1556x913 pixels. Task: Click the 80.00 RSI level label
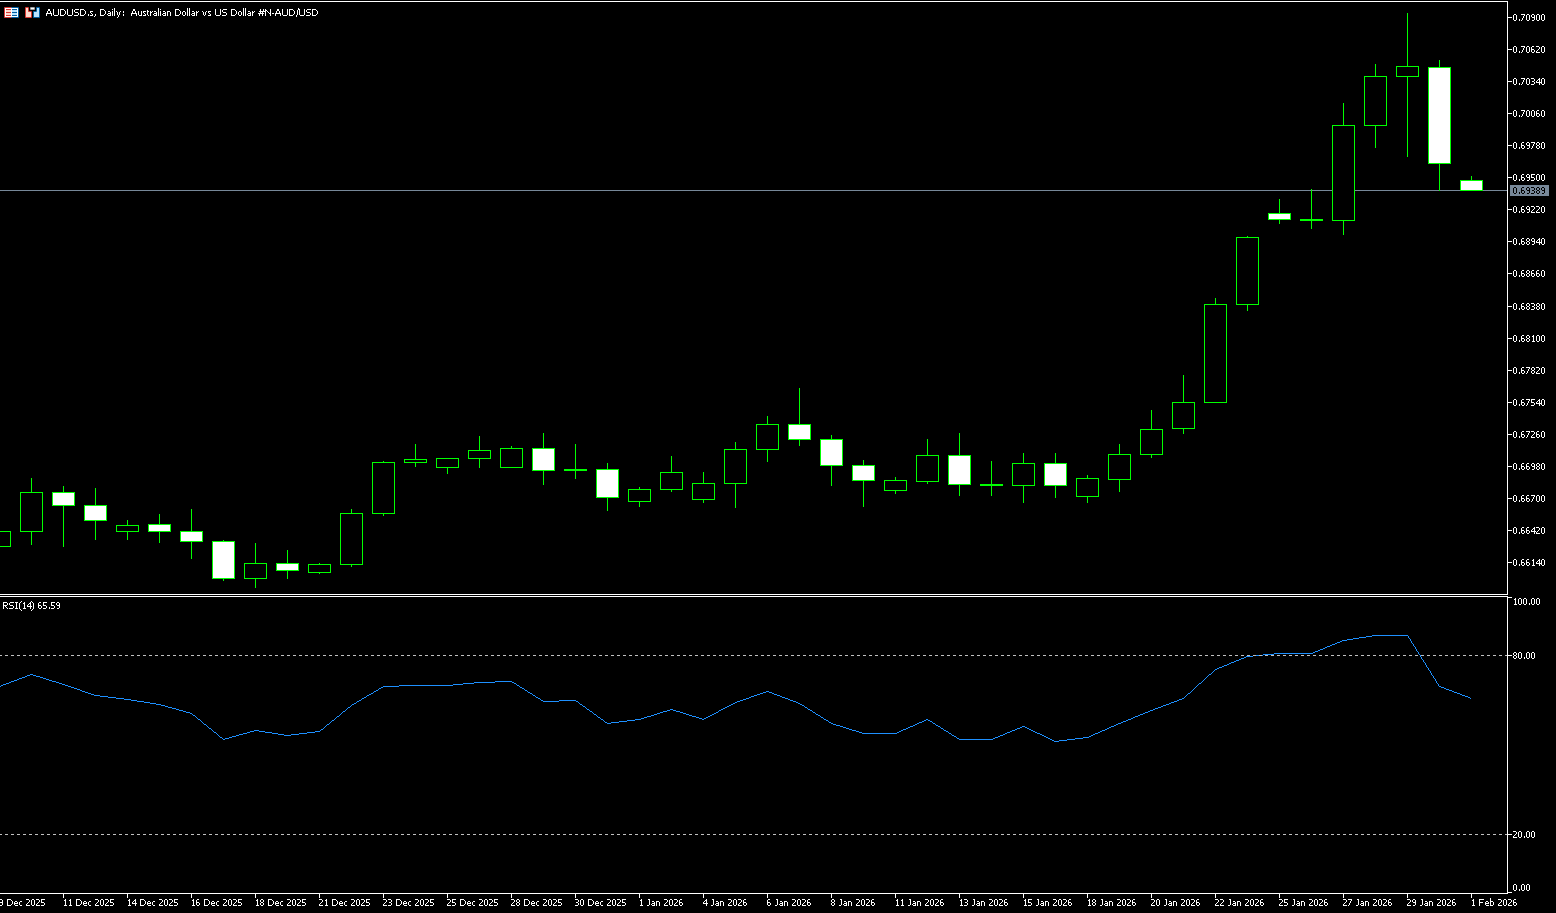1525,656
